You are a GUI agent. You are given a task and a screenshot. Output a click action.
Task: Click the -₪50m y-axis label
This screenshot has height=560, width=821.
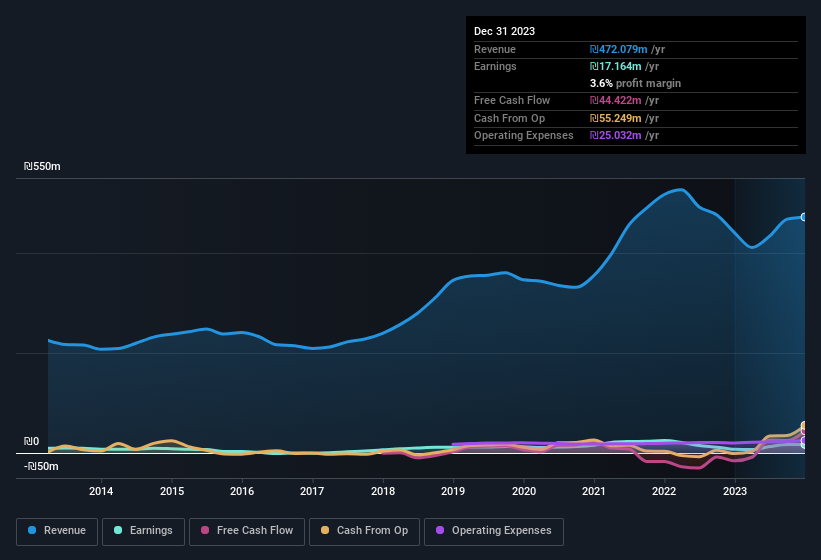point(41,466)
